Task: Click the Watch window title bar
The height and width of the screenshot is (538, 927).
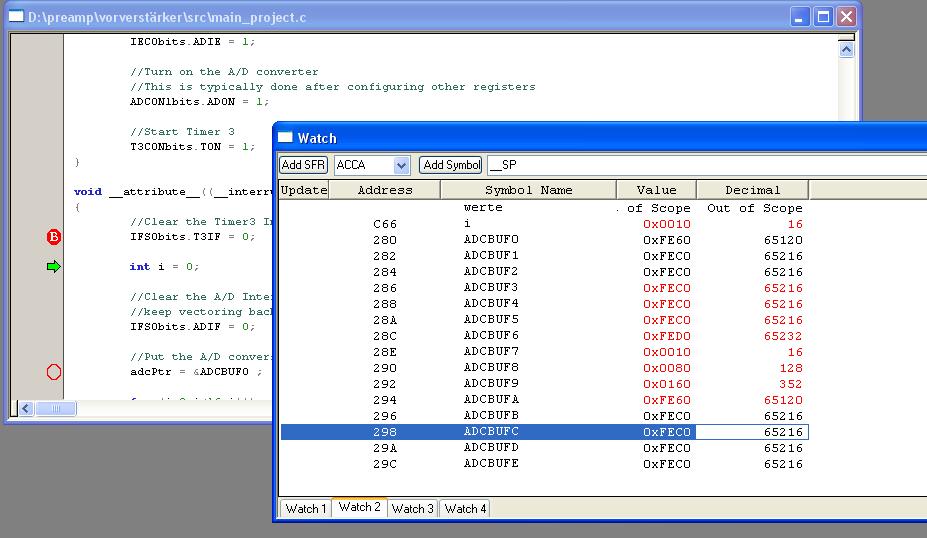Action: pos(600,138)
